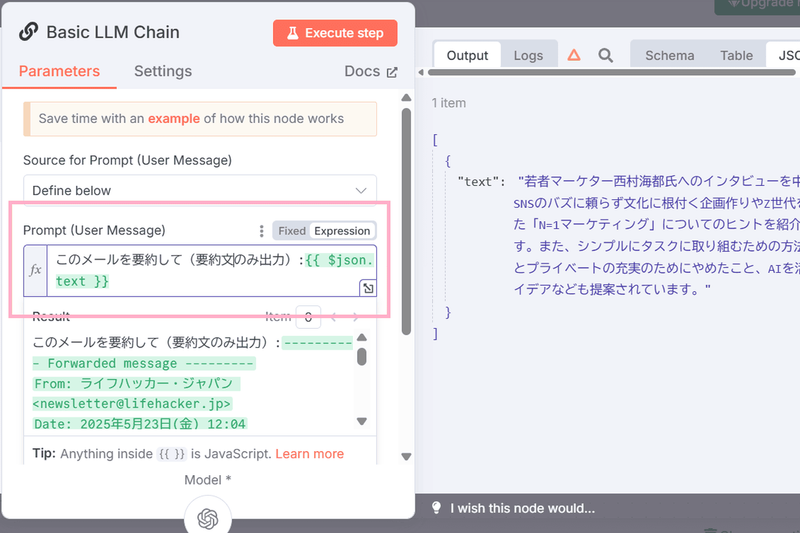800x533 pixels.
Task: Click the orange warning triangle icon
Action: [574, 55]
